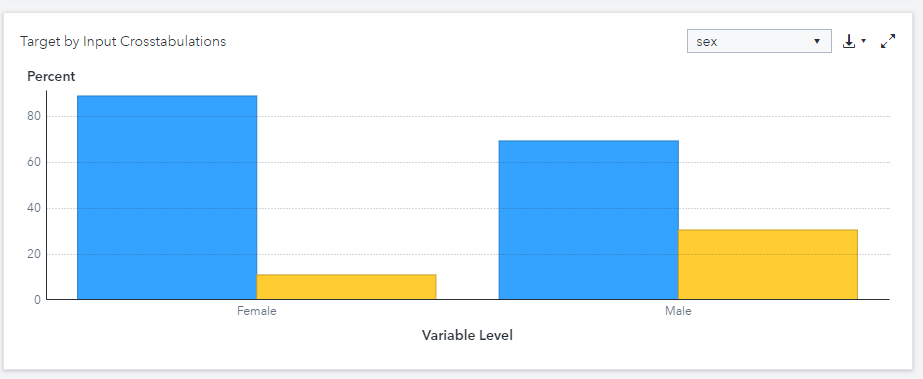Maximize the chart with the expand arrows icon
This screenshot has height=379, width=923.
[888, 41]
